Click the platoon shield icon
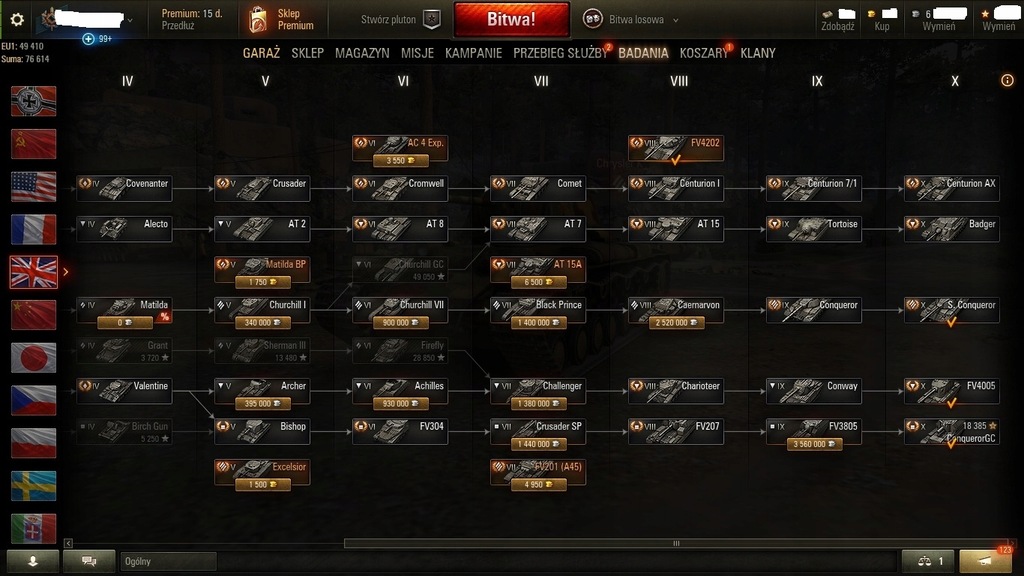Viewport: 1024px width, 576px height. coord(432,20)
